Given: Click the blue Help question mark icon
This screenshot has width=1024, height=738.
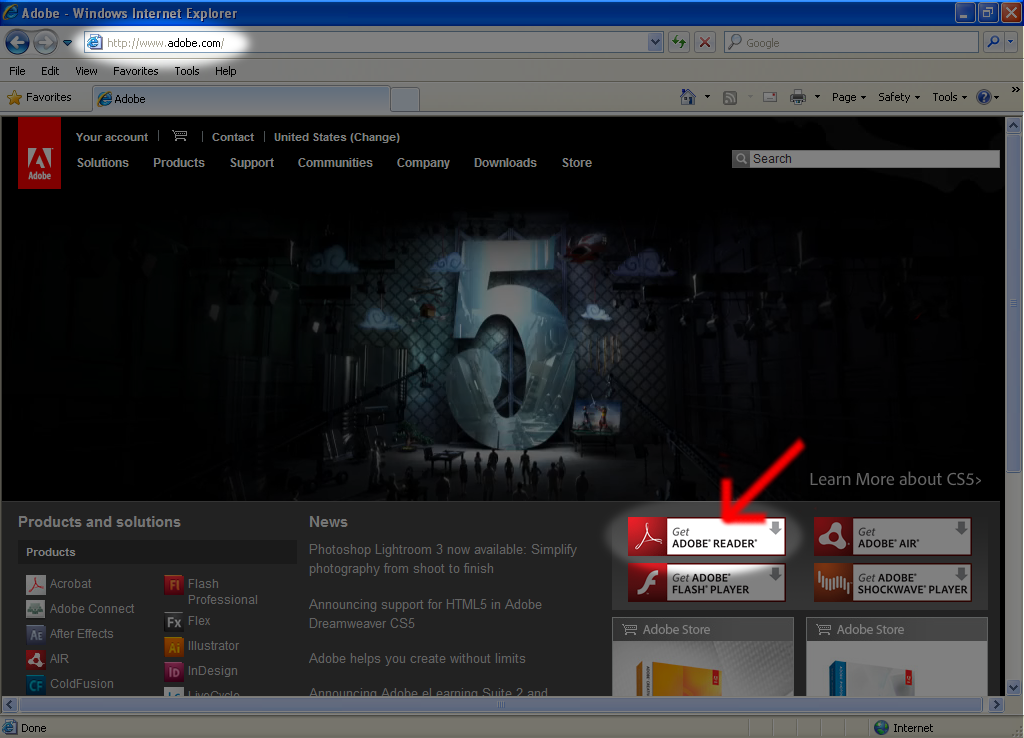Looking at the screenshot, I should 984,97.
